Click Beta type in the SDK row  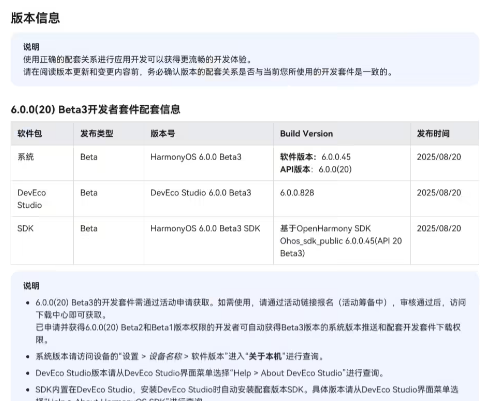(89, 228)
